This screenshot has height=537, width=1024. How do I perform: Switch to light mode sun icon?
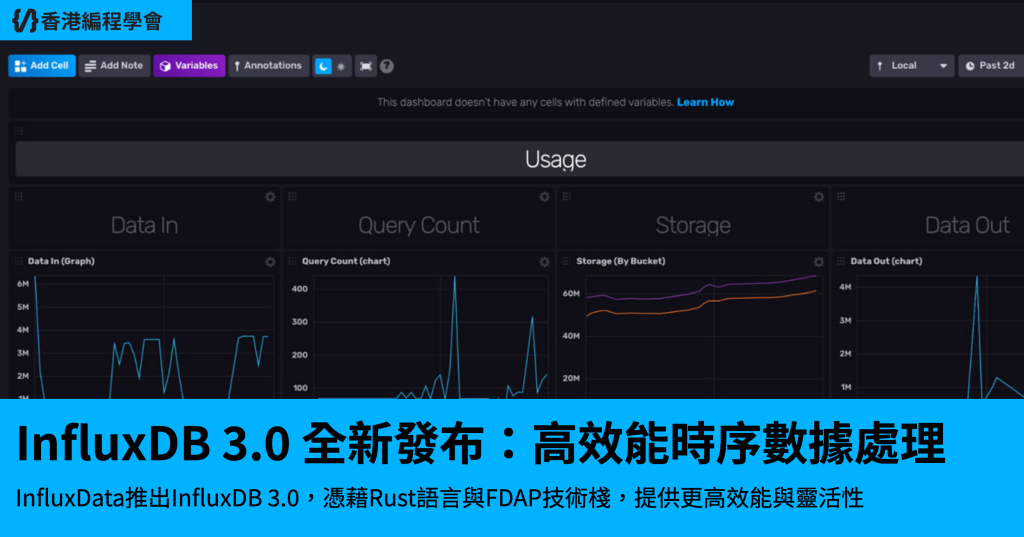point(342,66)
